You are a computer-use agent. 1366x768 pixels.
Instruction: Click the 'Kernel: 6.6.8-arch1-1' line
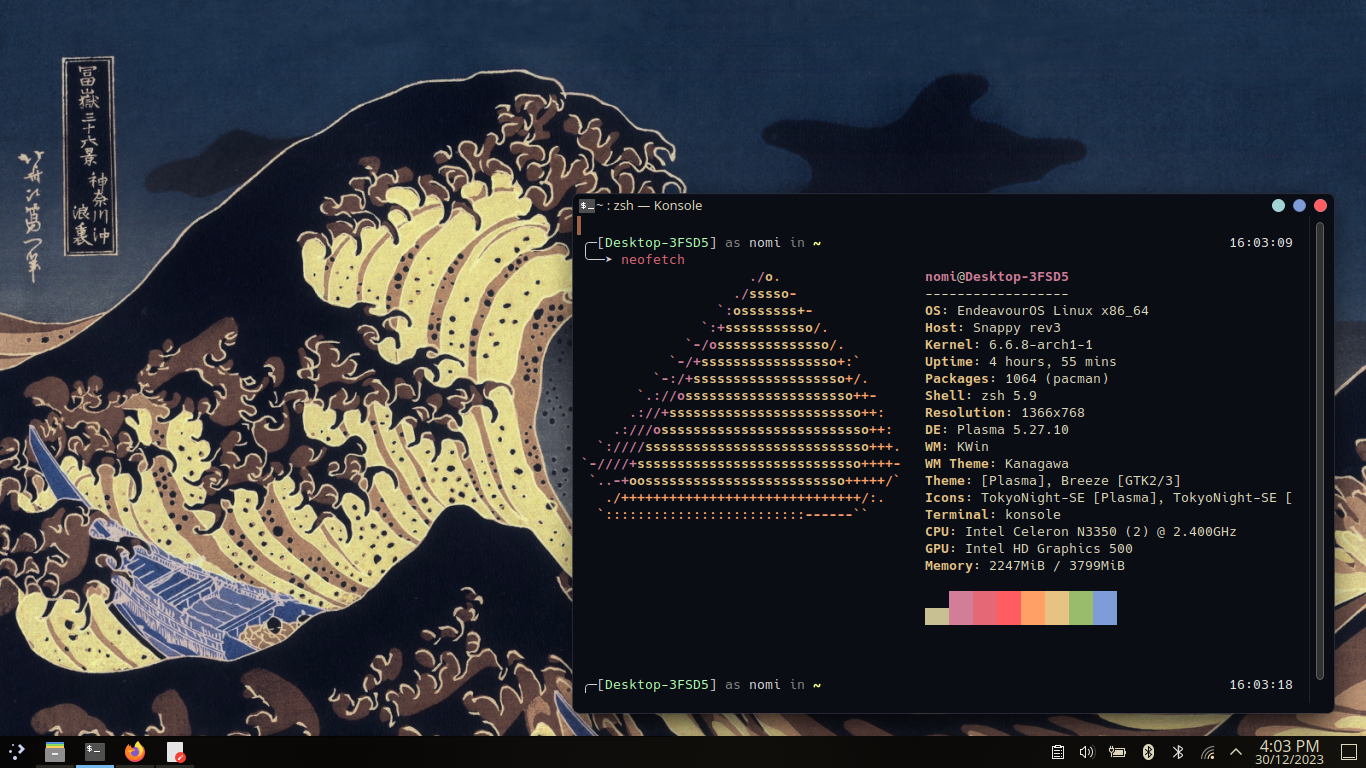tap(1009, 345)
